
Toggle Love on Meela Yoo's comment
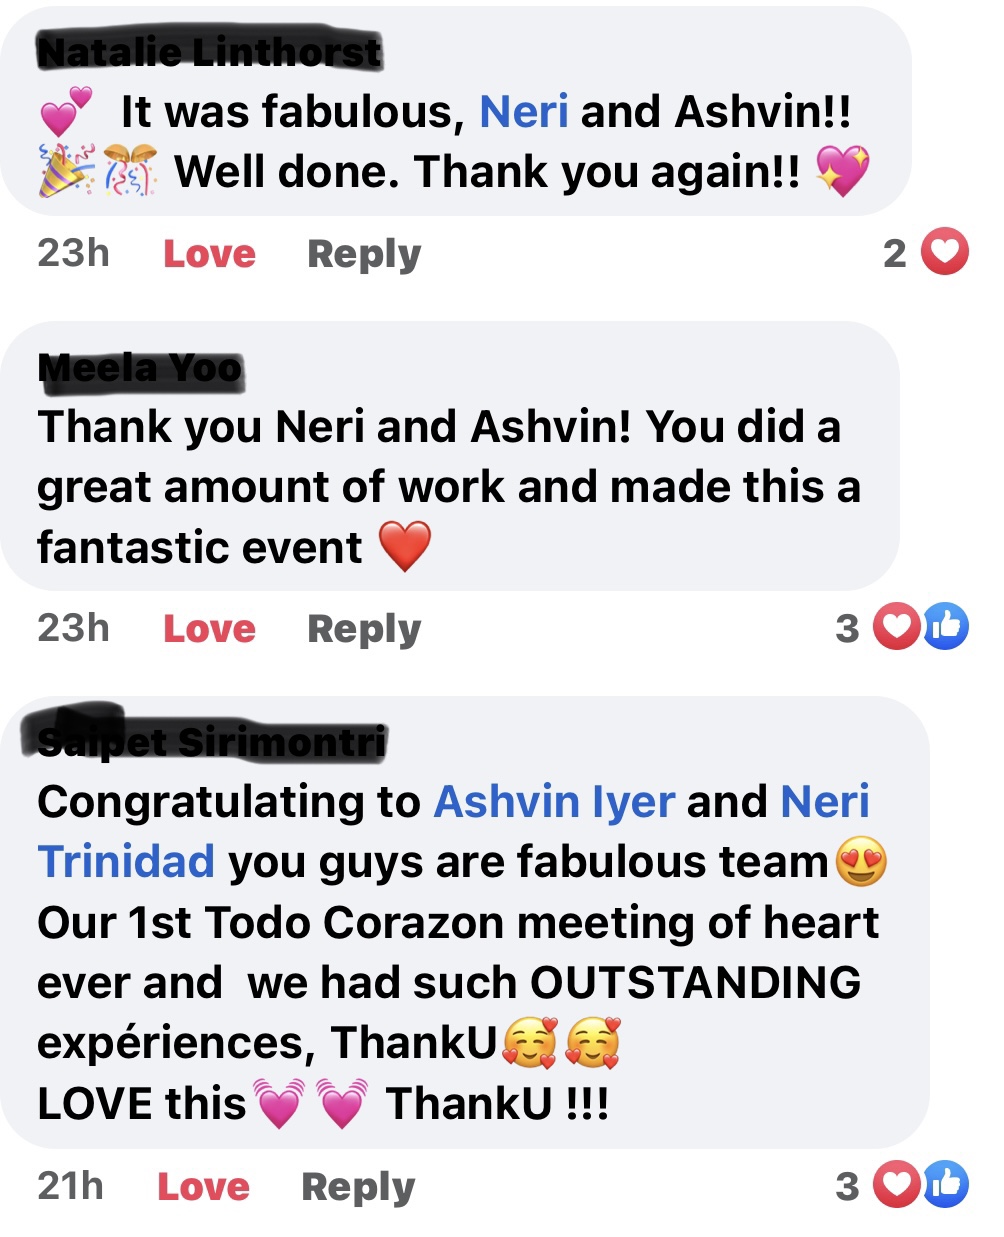tap(210, 628)
